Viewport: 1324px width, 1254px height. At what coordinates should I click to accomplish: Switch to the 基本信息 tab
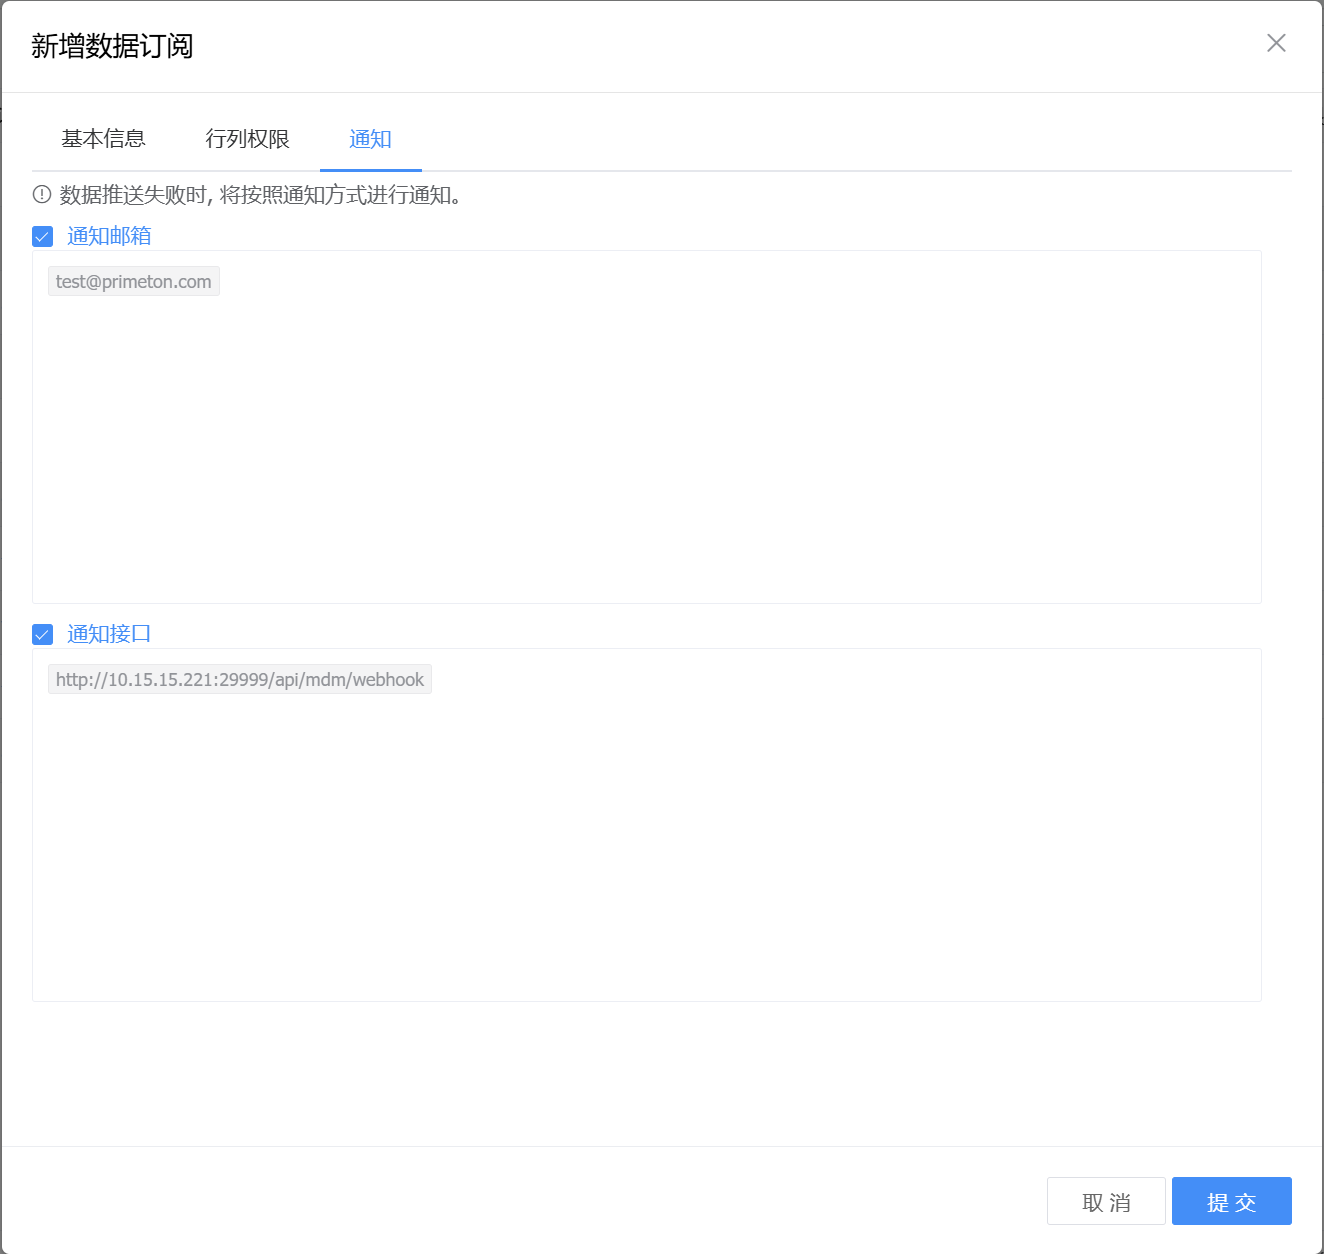pyautogui.click(x=104, y=139)
